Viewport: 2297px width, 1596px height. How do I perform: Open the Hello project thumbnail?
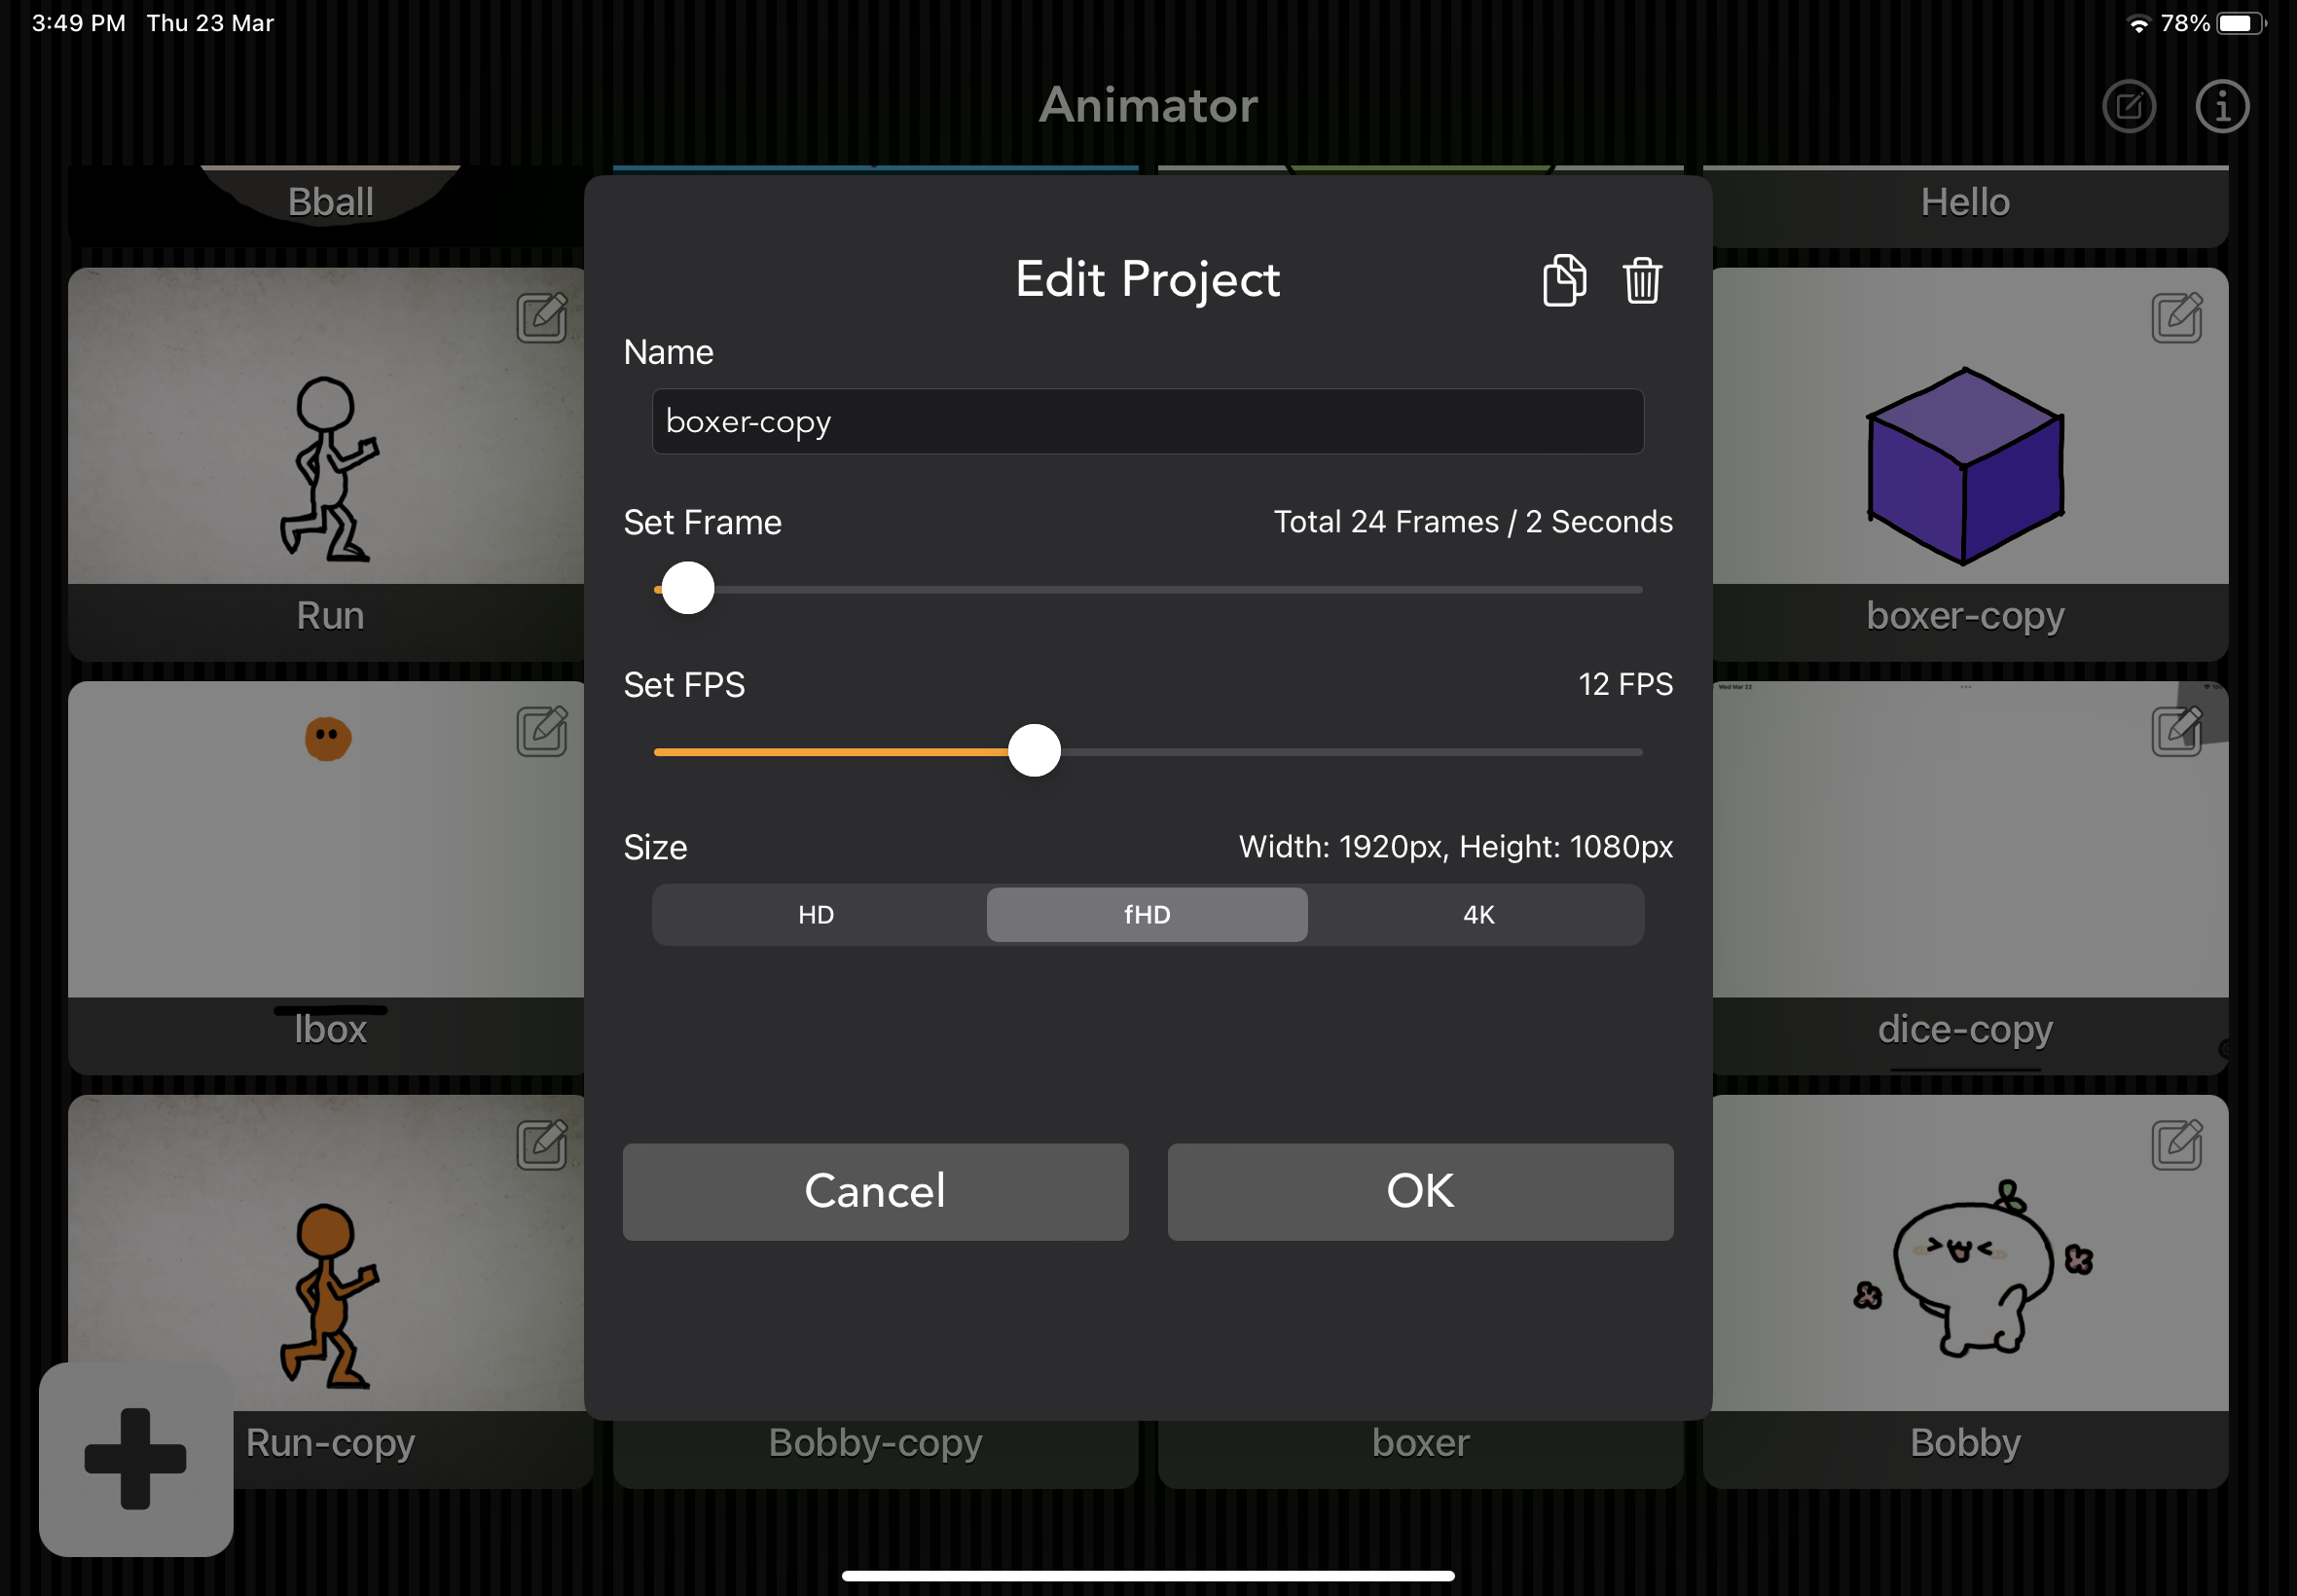pos(1965,205)
